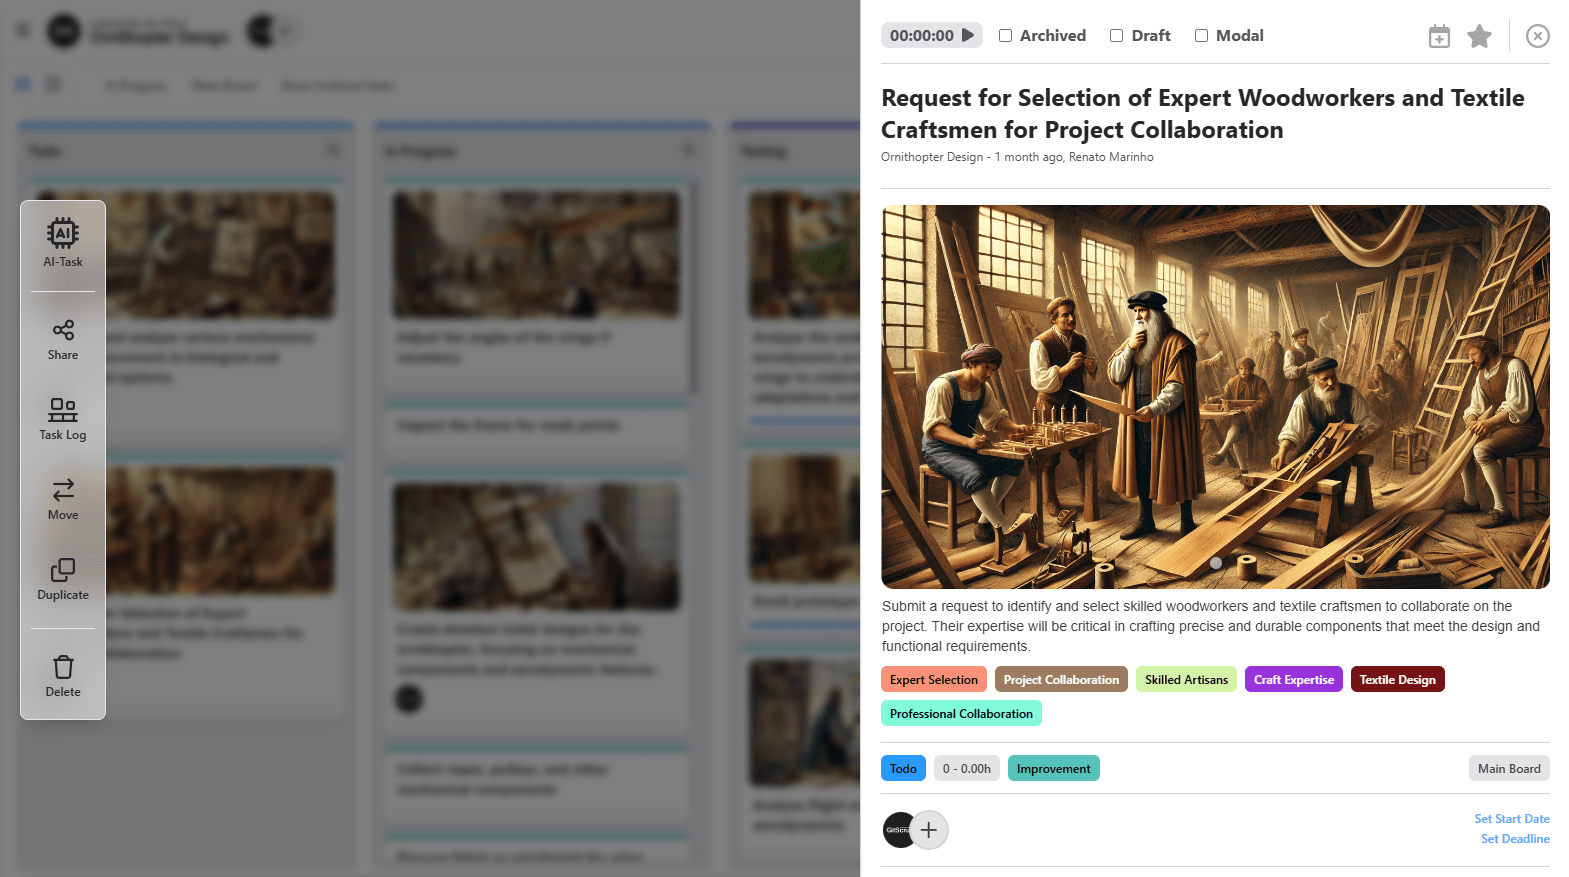Click the calendar add icon
This screenshot has height=877, width=1569.
(x=1439, y=37)
